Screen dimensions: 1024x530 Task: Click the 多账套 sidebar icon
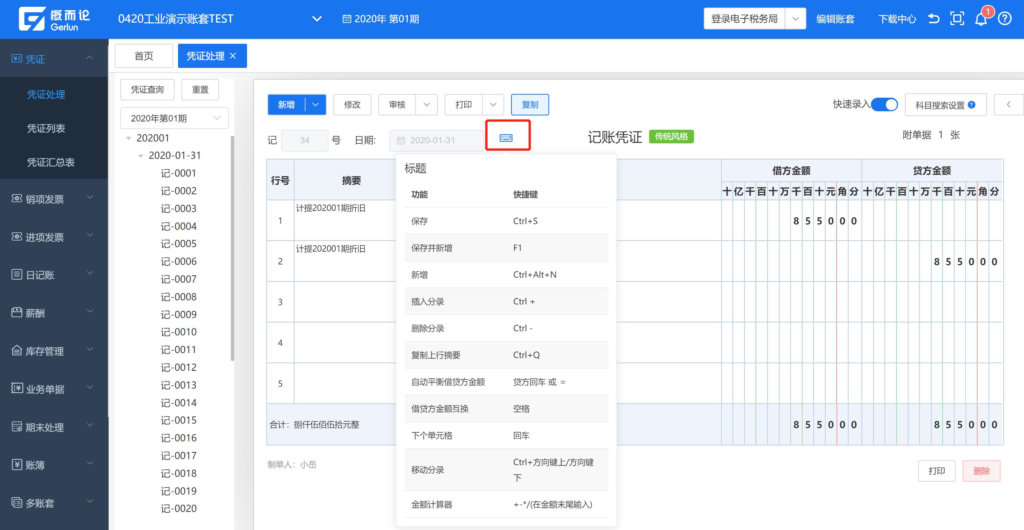tap(17, 503)
